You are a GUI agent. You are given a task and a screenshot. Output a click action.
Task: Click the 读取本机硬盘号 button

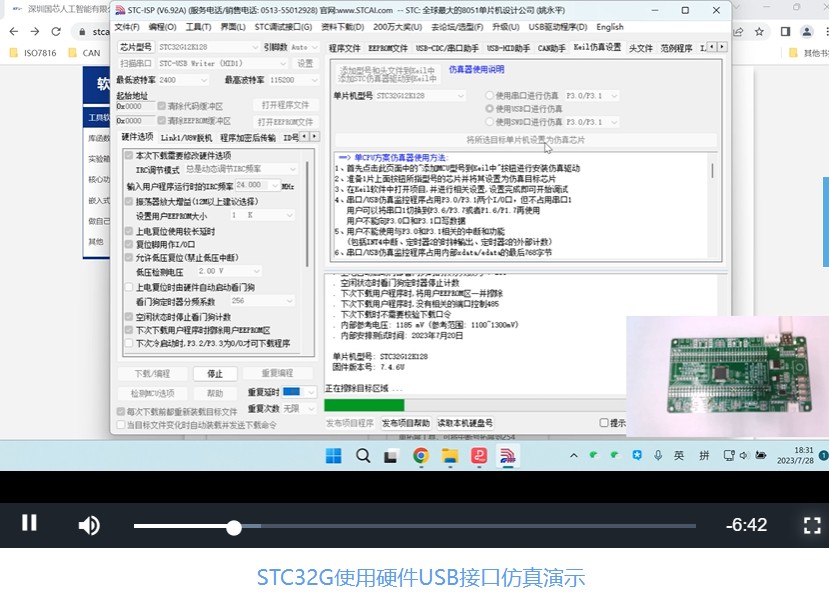(465, 423)
